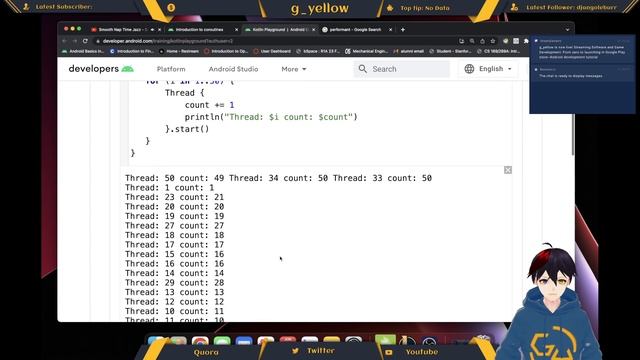Viewport: 640px width, 360px height.
Task: Open the bSpace R1A bookmark
Action: click(318, 51)
